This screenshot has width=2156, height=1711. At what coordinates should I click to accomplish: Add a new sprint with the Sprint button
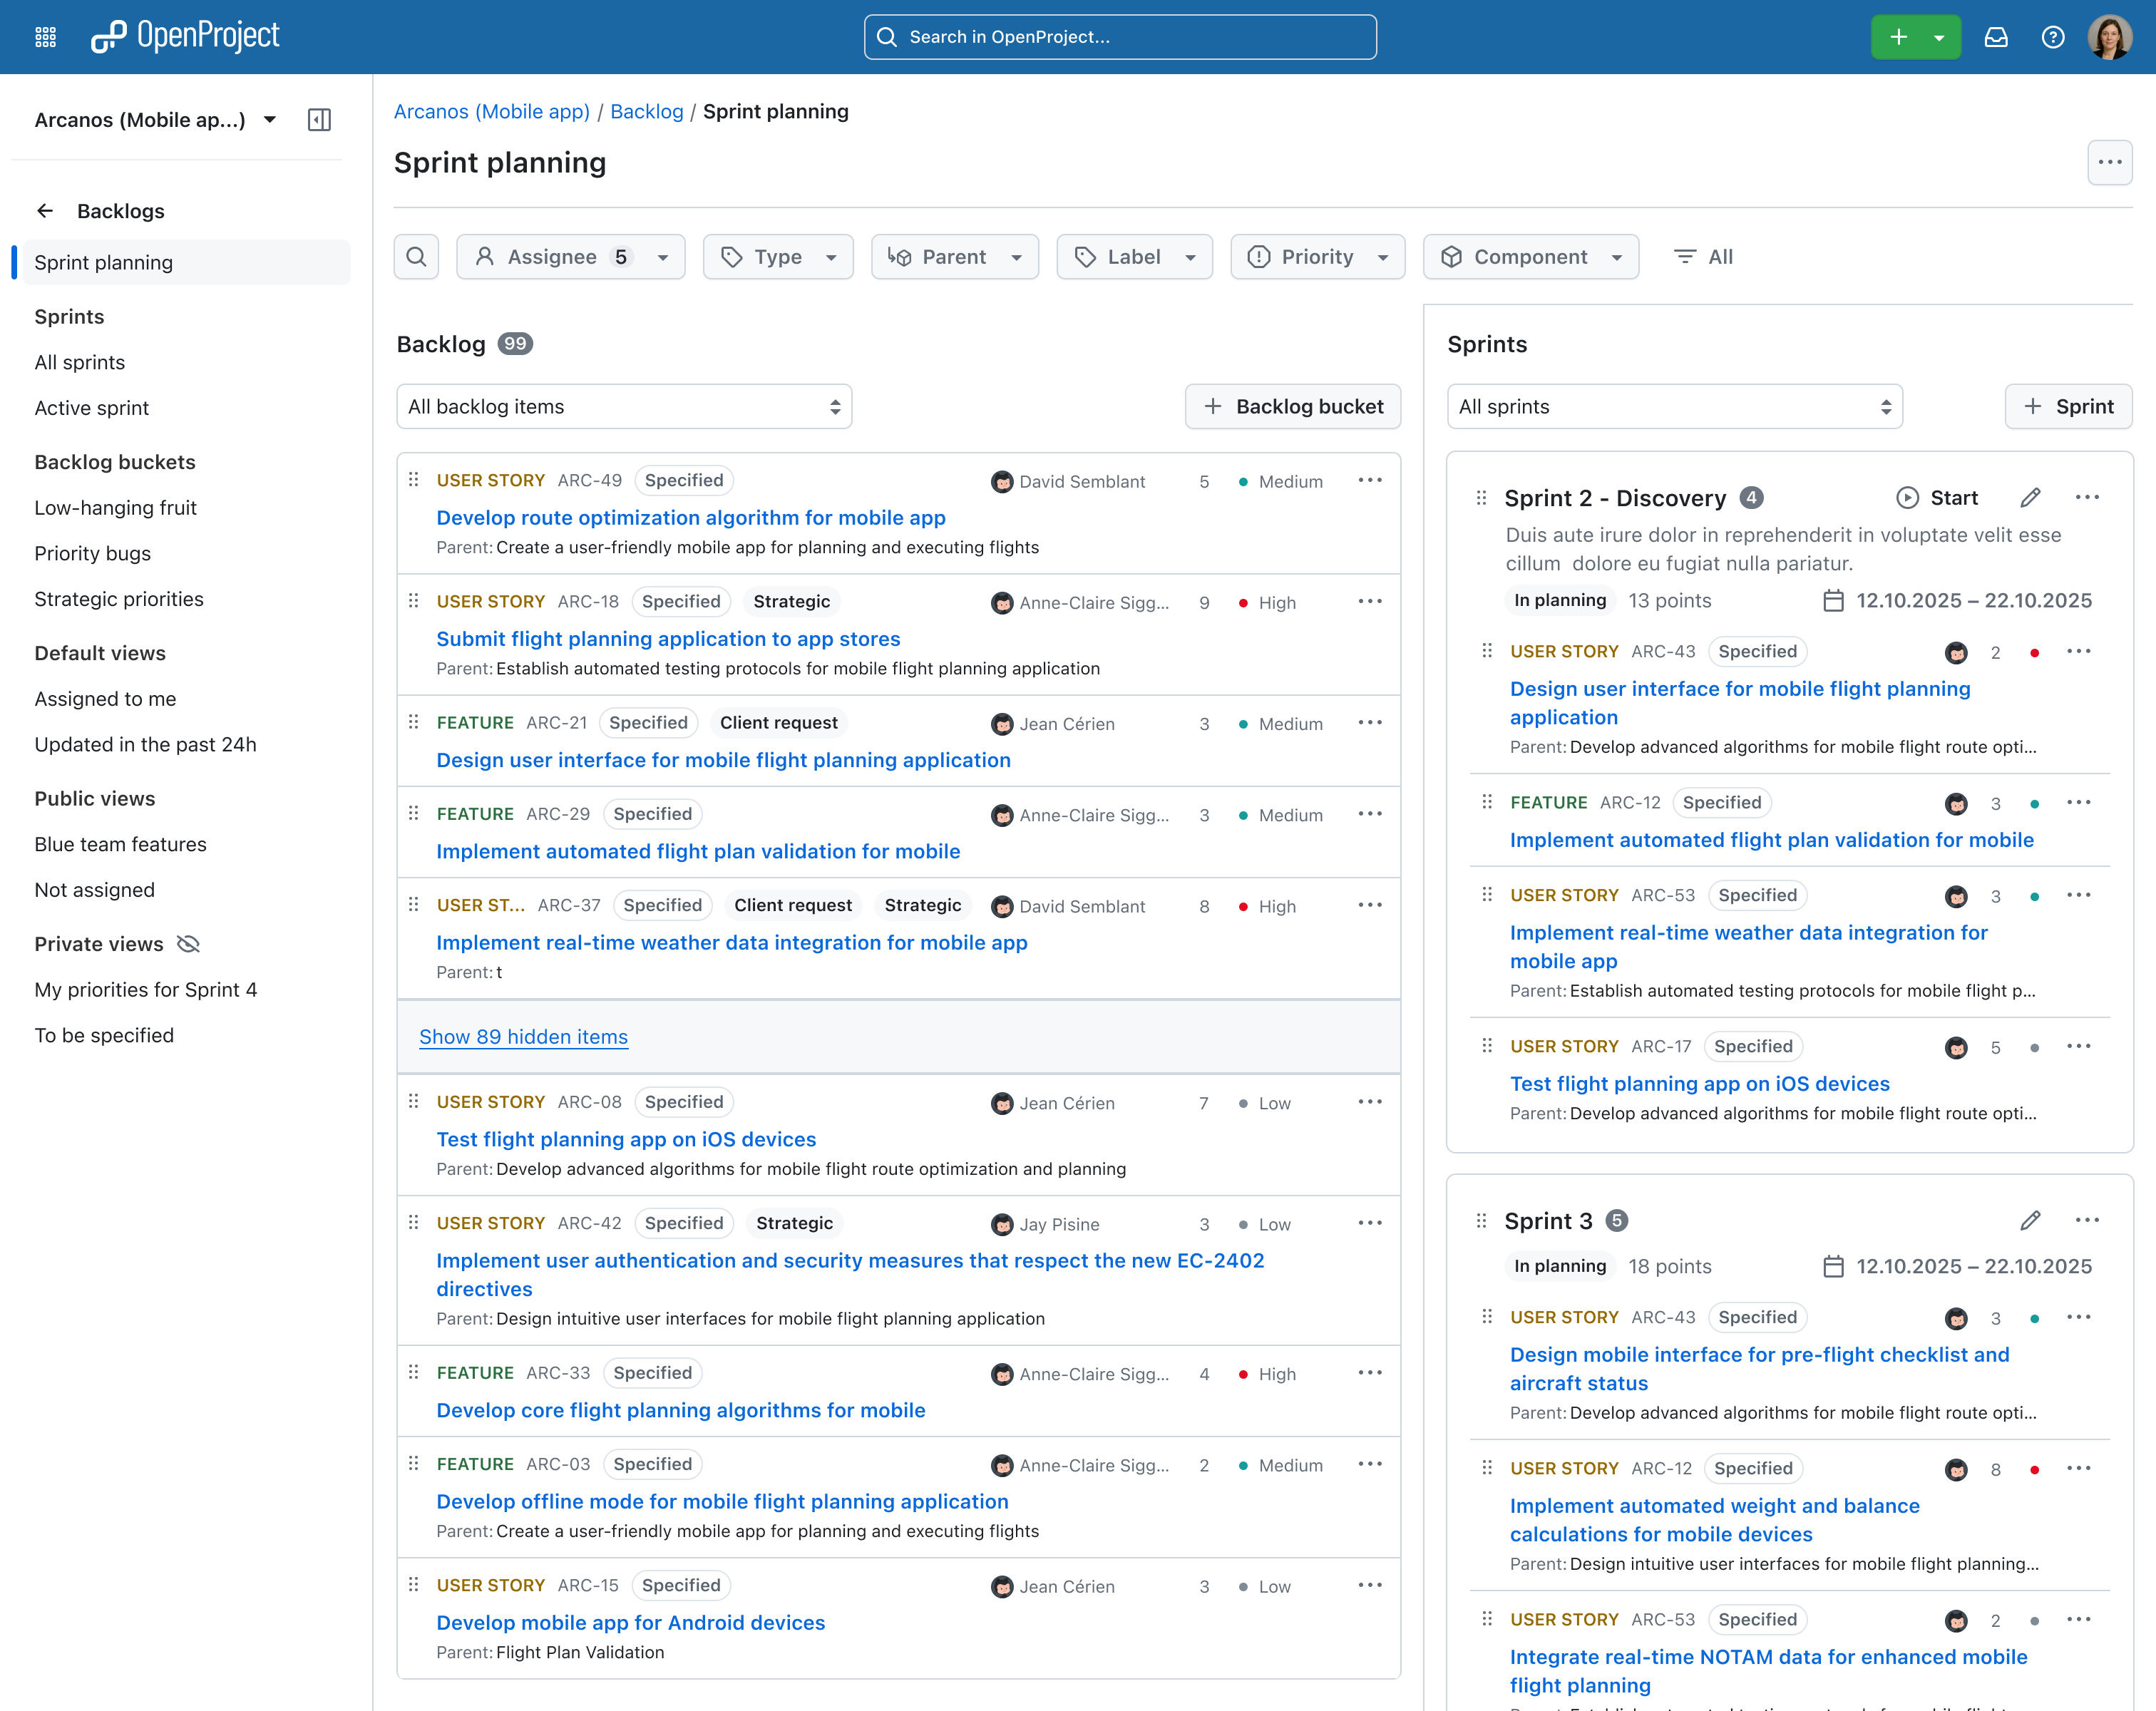pos(2068,406)
